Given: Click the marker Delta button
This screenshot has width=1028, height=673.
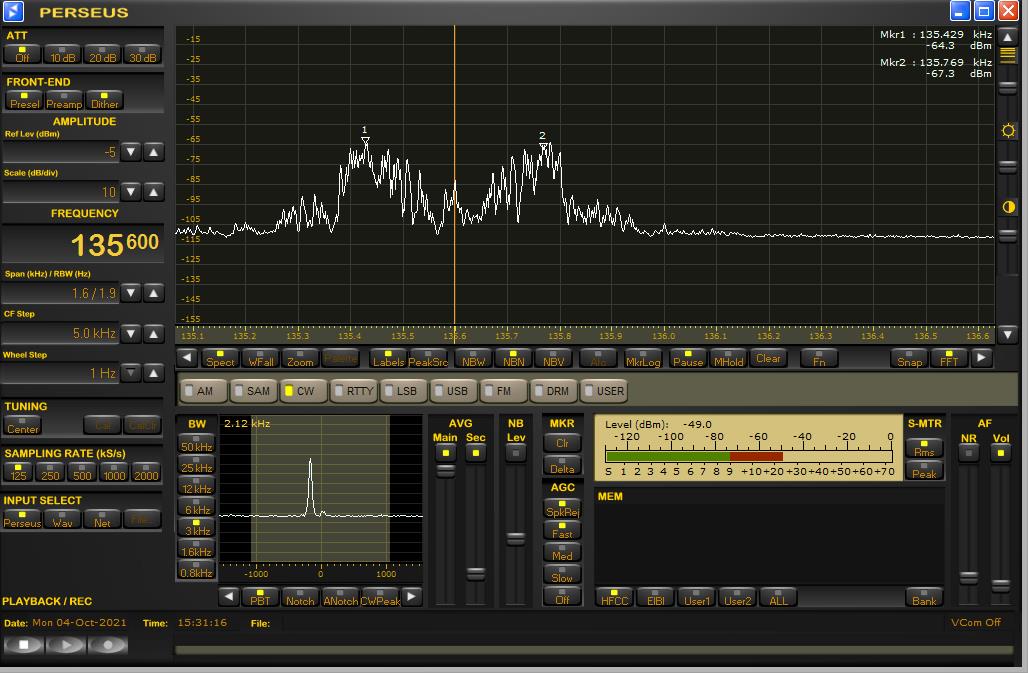Looking at the screenshot, I should [562, 466].
